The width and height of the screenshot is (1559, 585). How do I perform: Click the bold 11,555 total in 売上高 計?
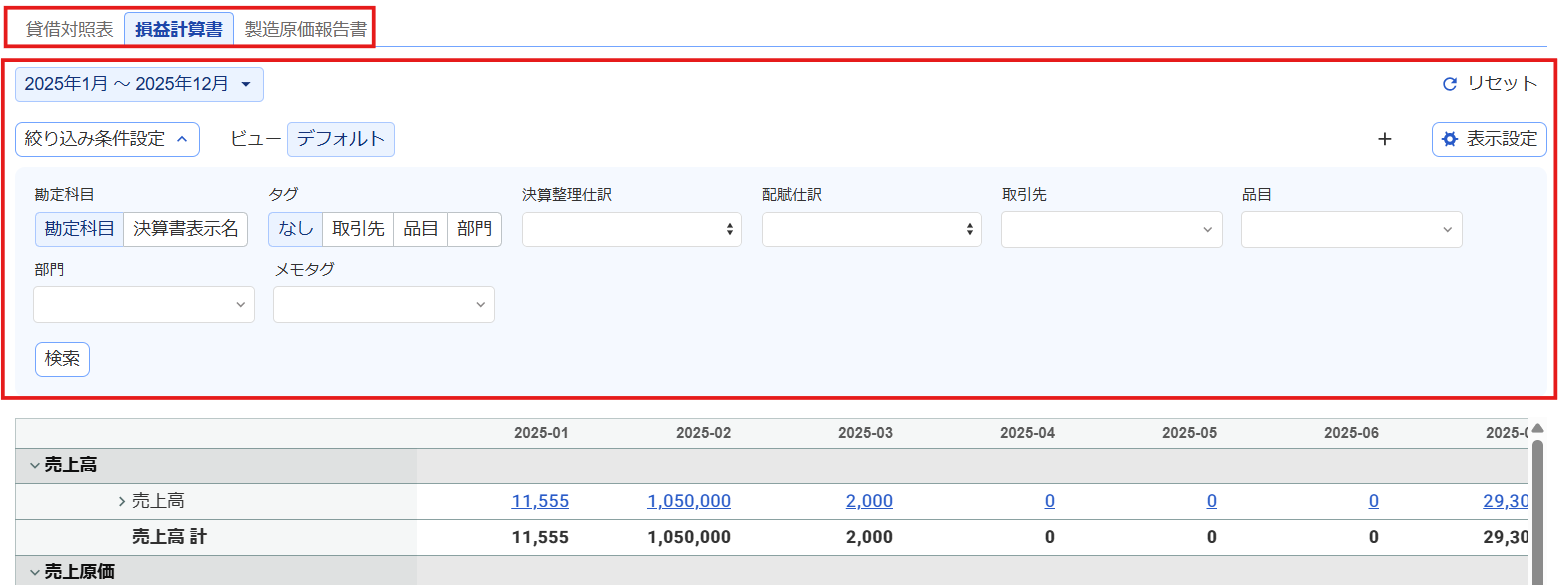[x=540, y=537]
